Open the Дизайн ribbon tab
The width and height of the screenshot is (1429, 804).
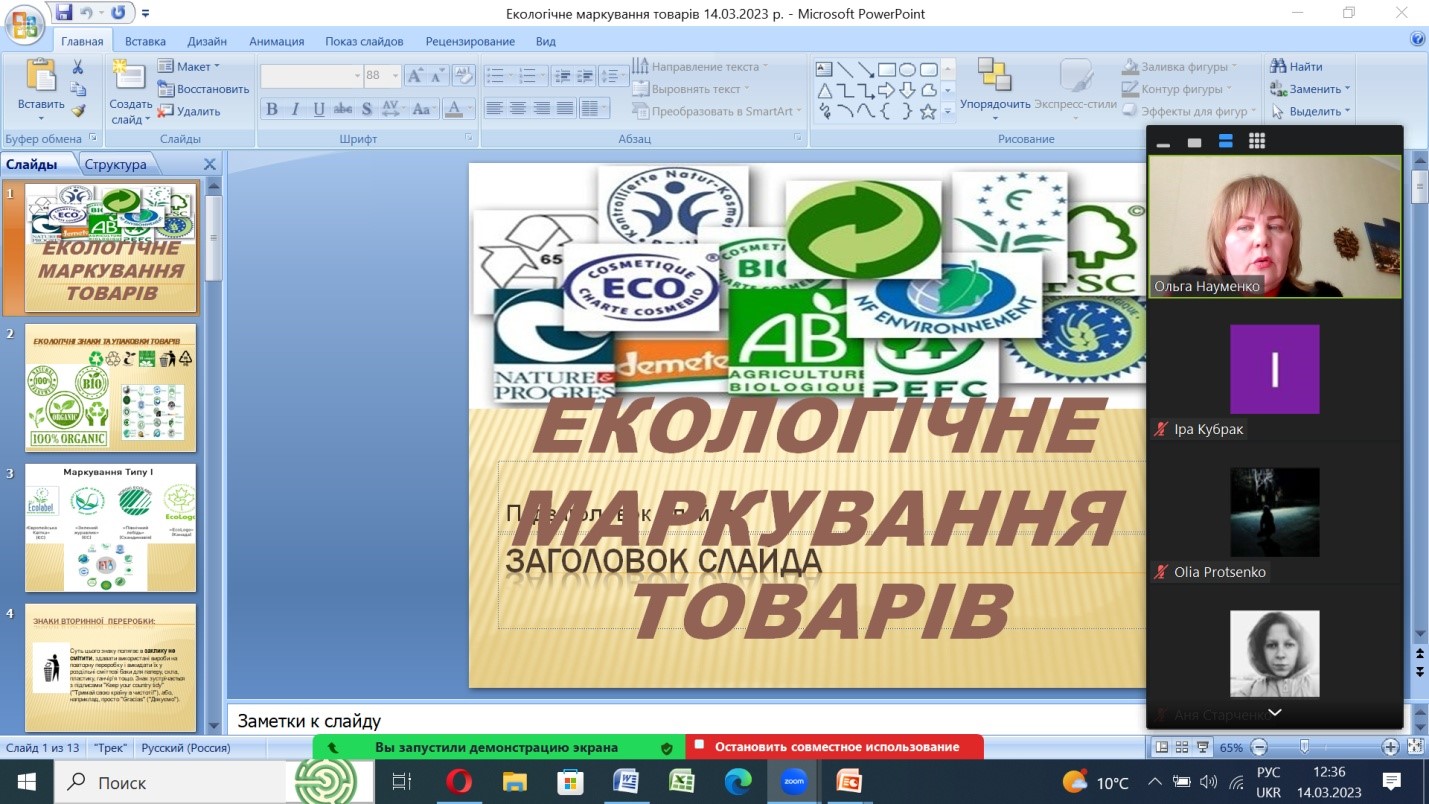pyautogui.click(x=207, y=41)
